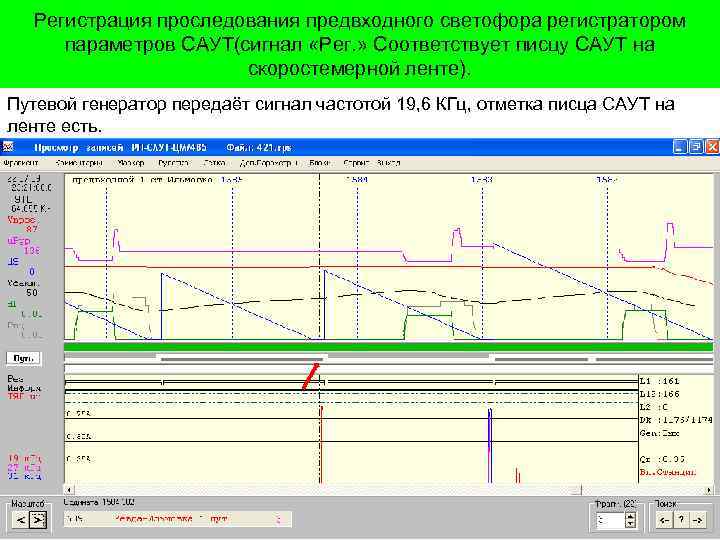Click the 1583 kilometer marker label

(482, 180)
